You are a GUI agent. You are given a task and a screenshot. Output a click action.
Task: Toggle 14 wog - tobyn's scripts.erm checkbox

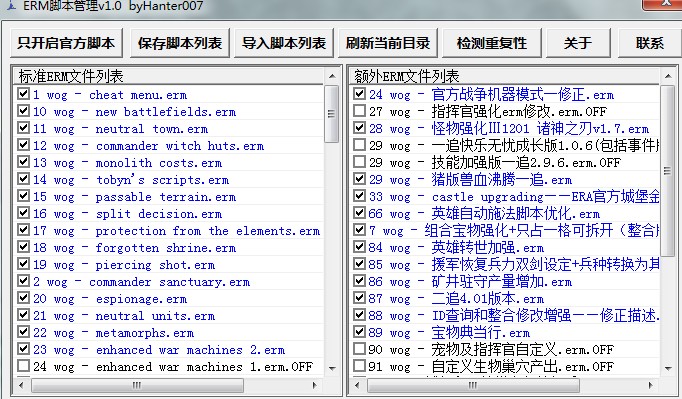23,179
